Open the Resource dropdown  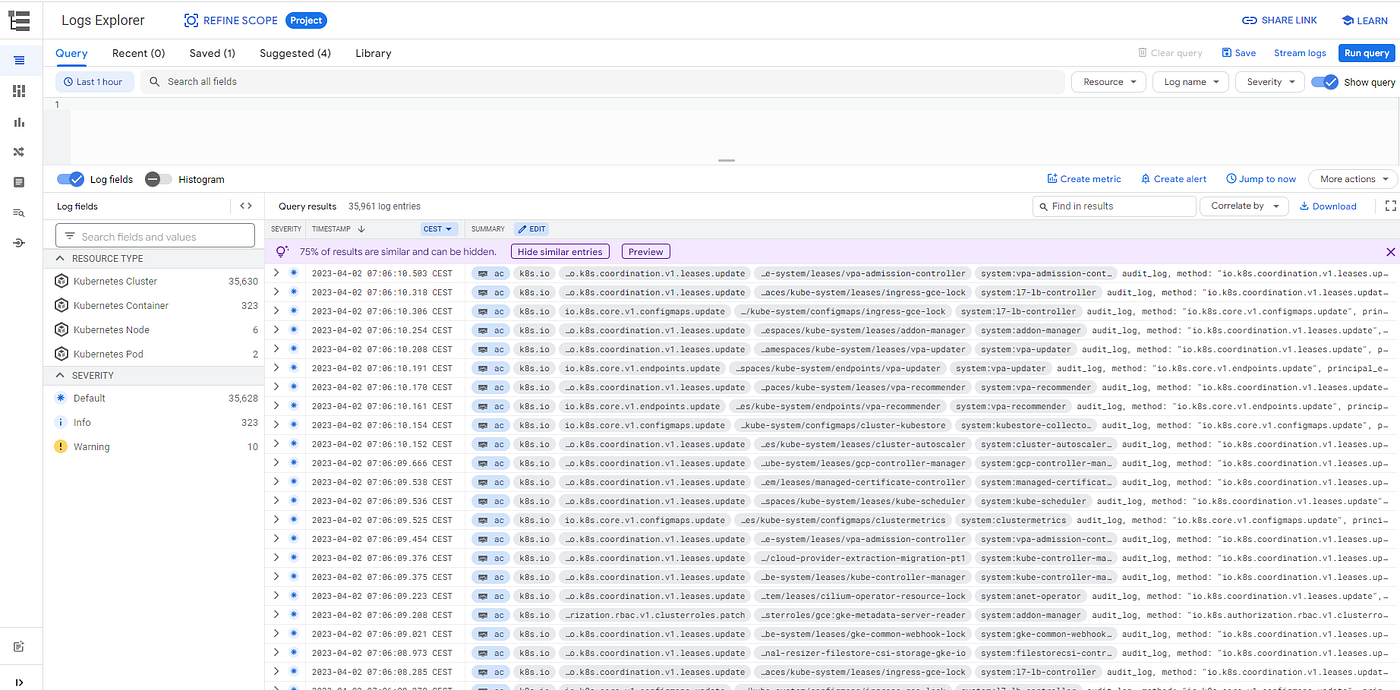(1108, 82)
